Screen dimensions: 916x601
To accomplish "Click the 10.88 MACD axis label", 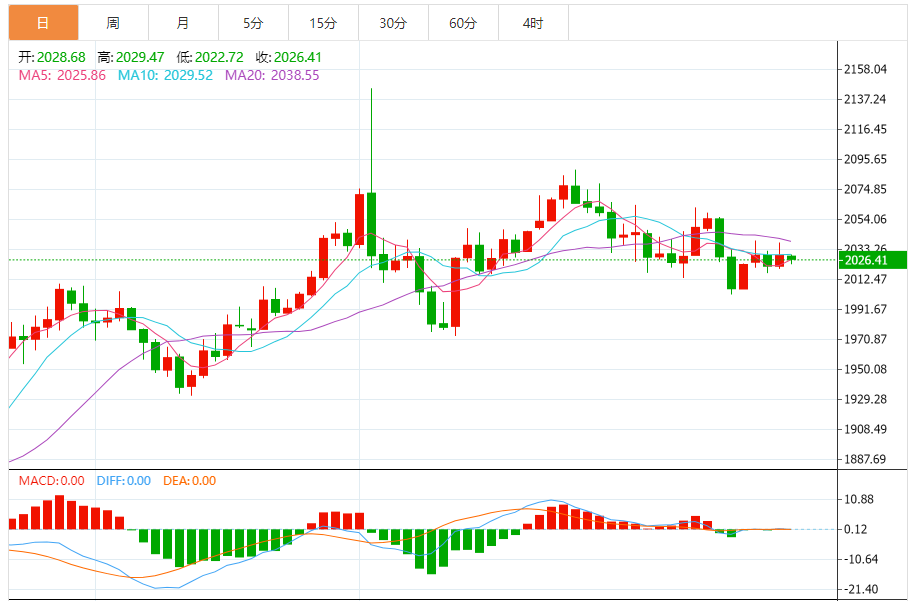I will 859,499.
